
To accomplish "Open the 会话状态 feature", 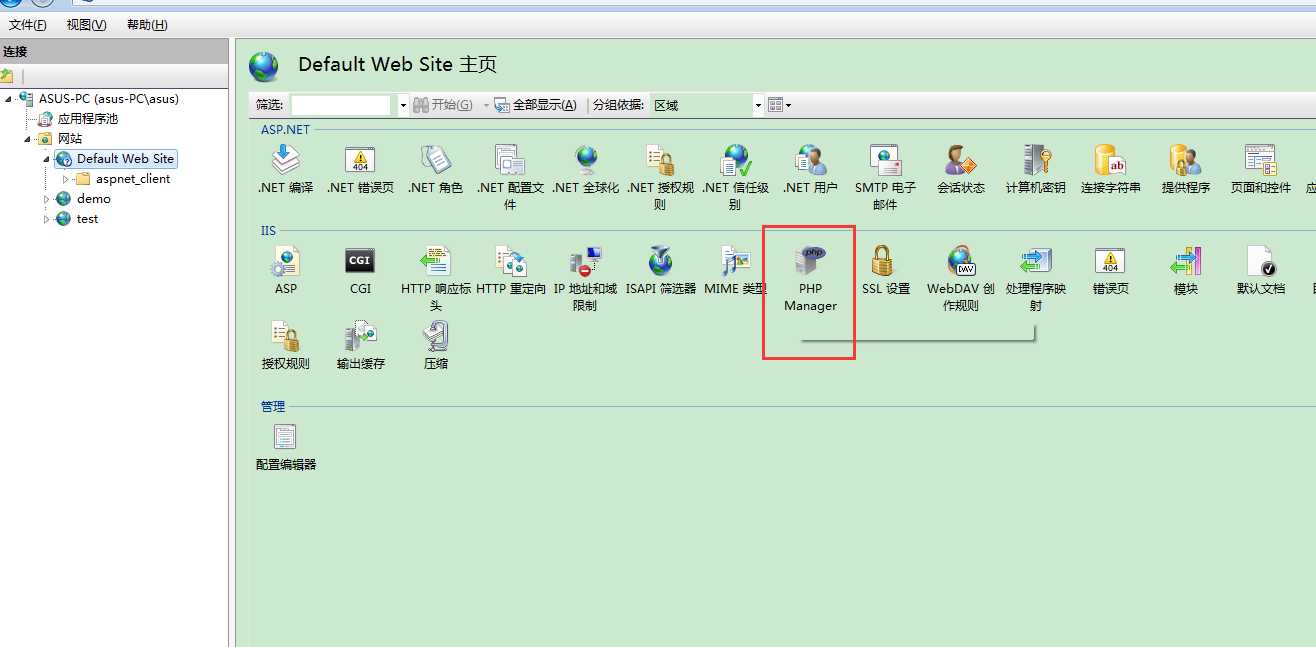I will (x=961, y=169).
